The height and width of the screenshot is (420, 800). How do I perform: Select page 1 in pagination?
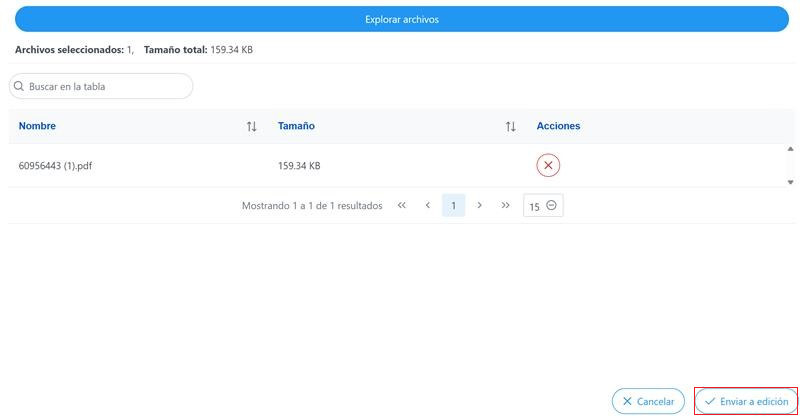[x=453, y=206]
